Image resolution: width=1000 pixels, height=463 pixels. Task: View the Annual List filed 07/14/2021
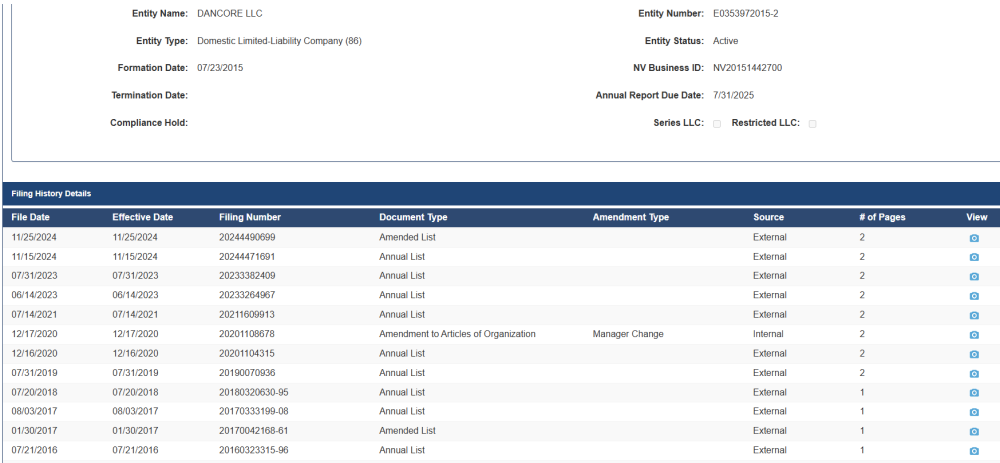[974, 315]
